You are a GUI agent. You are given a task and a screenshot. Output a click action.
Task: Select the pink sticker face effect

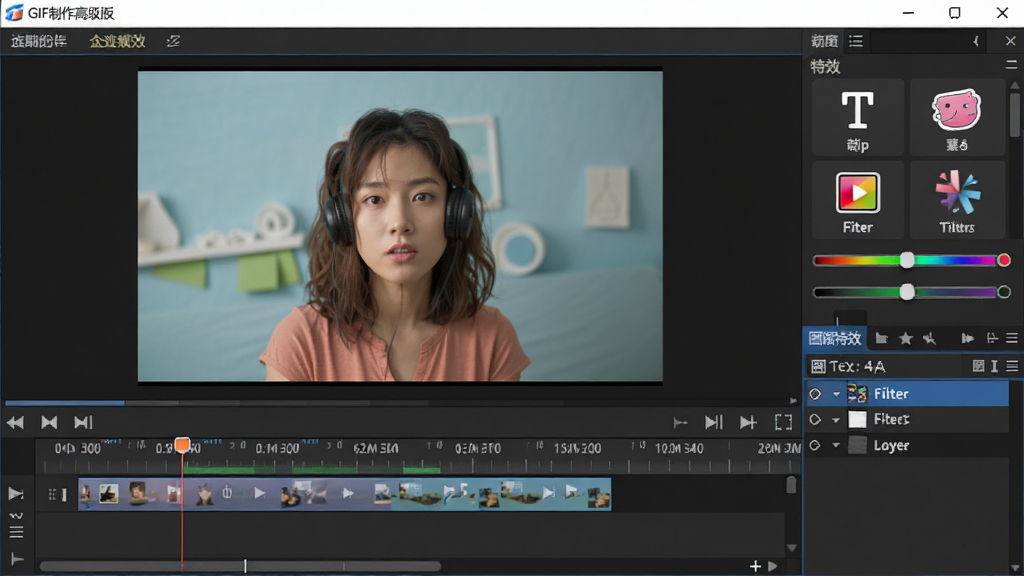coord(957,118)
